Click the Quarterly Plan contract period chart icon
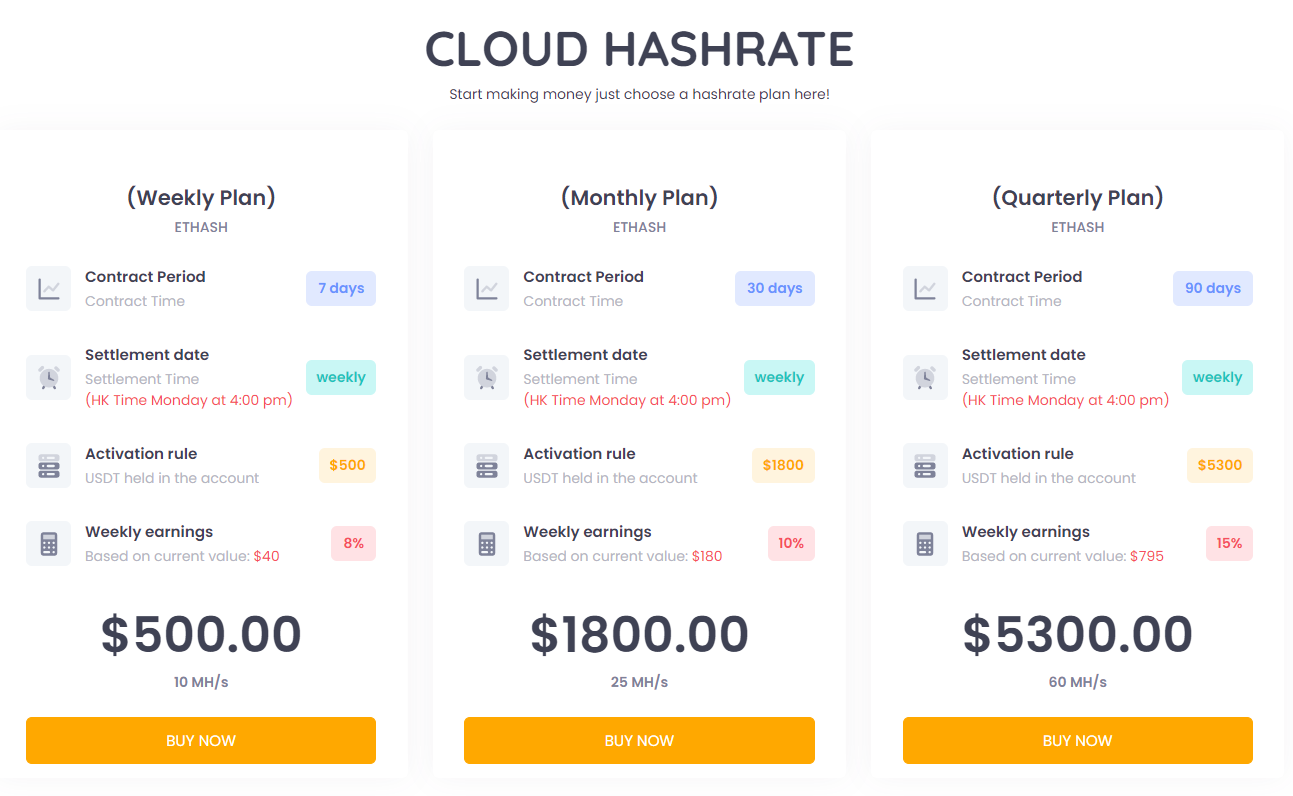This screenshot has width=1293, height=796. pyautogui.click(x=925, y=288)
